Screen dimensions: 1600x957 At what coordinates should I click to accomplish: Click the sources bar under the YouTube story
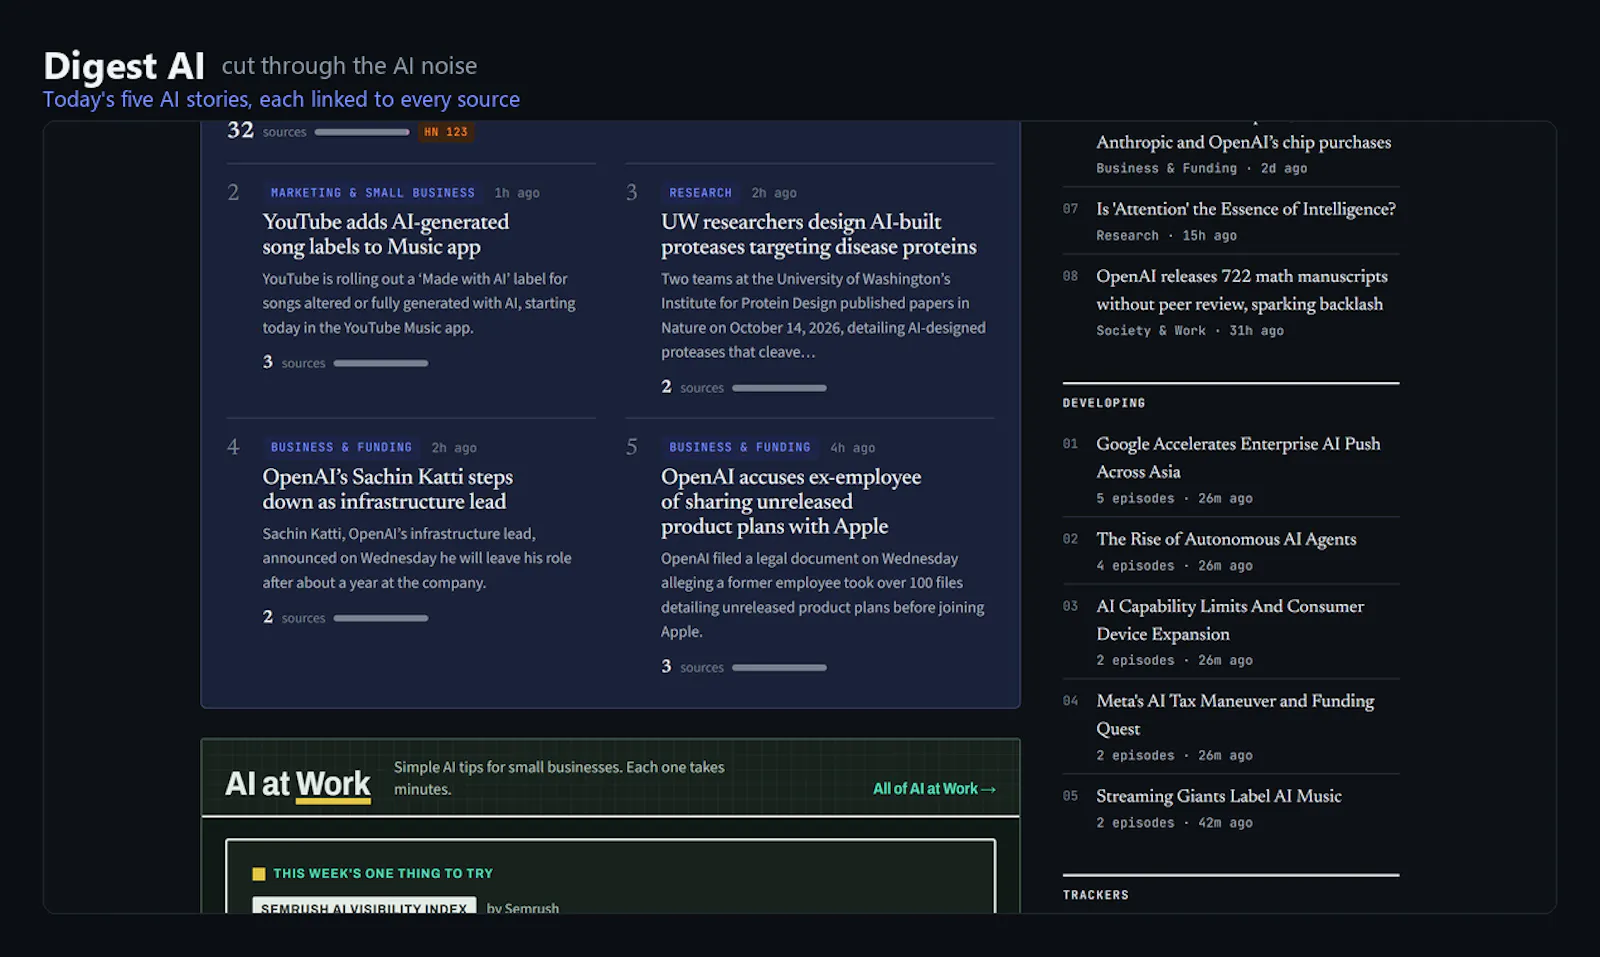coord(381,363)
